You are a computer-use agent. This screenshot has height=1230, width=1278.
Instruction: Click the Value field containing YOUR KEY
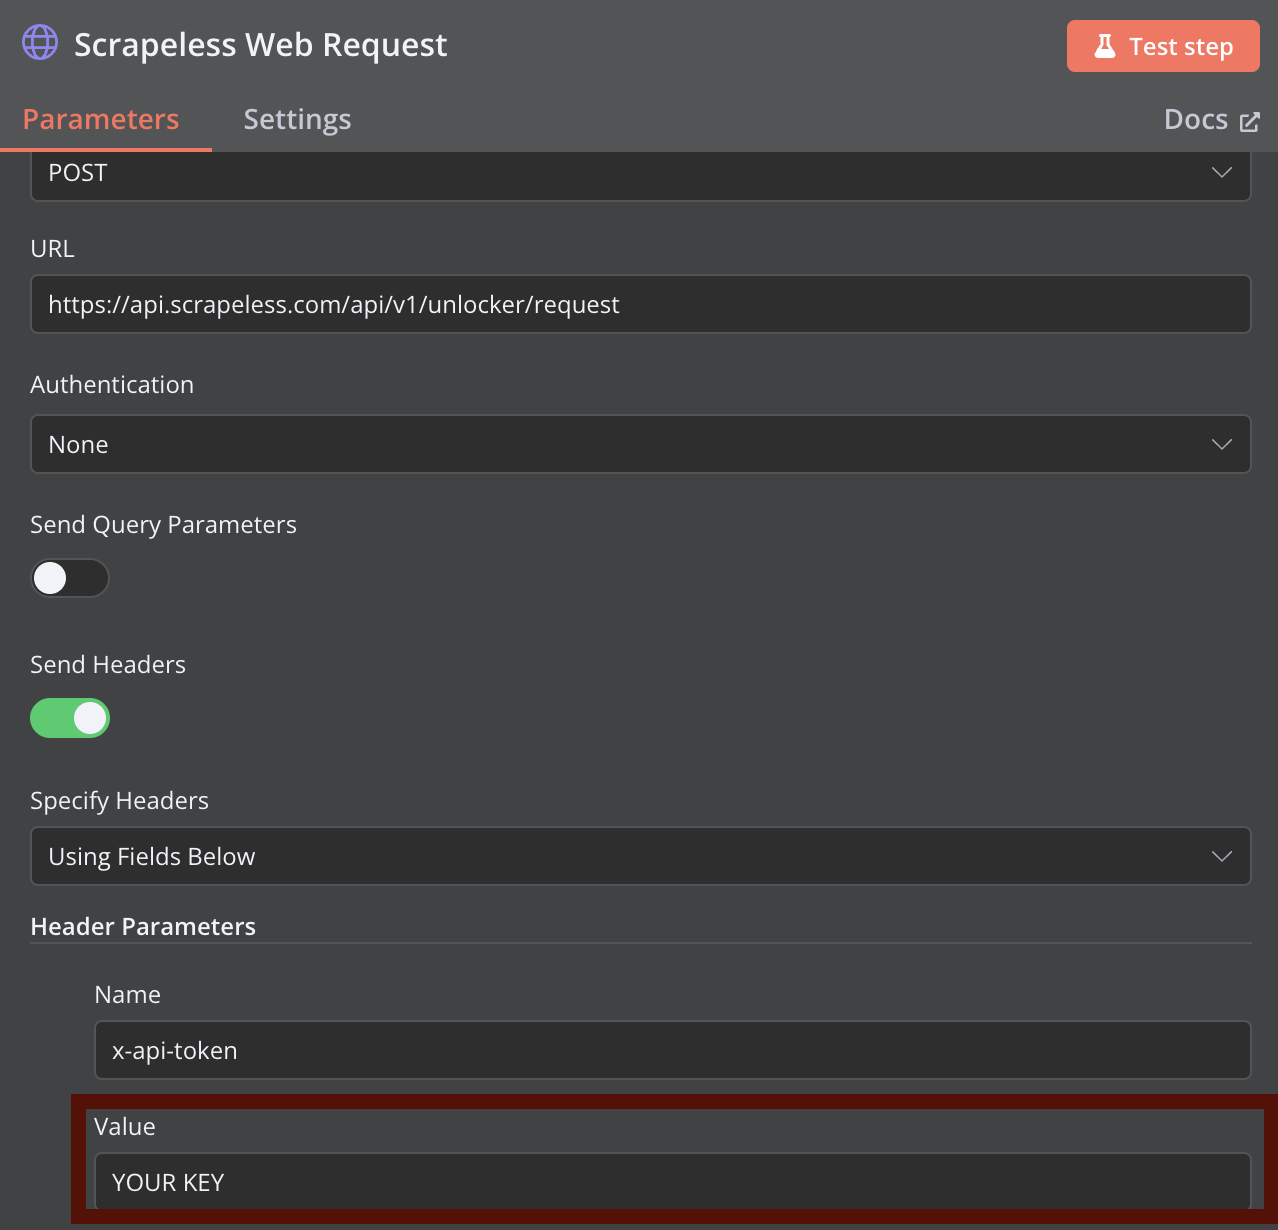point(673,1182)
